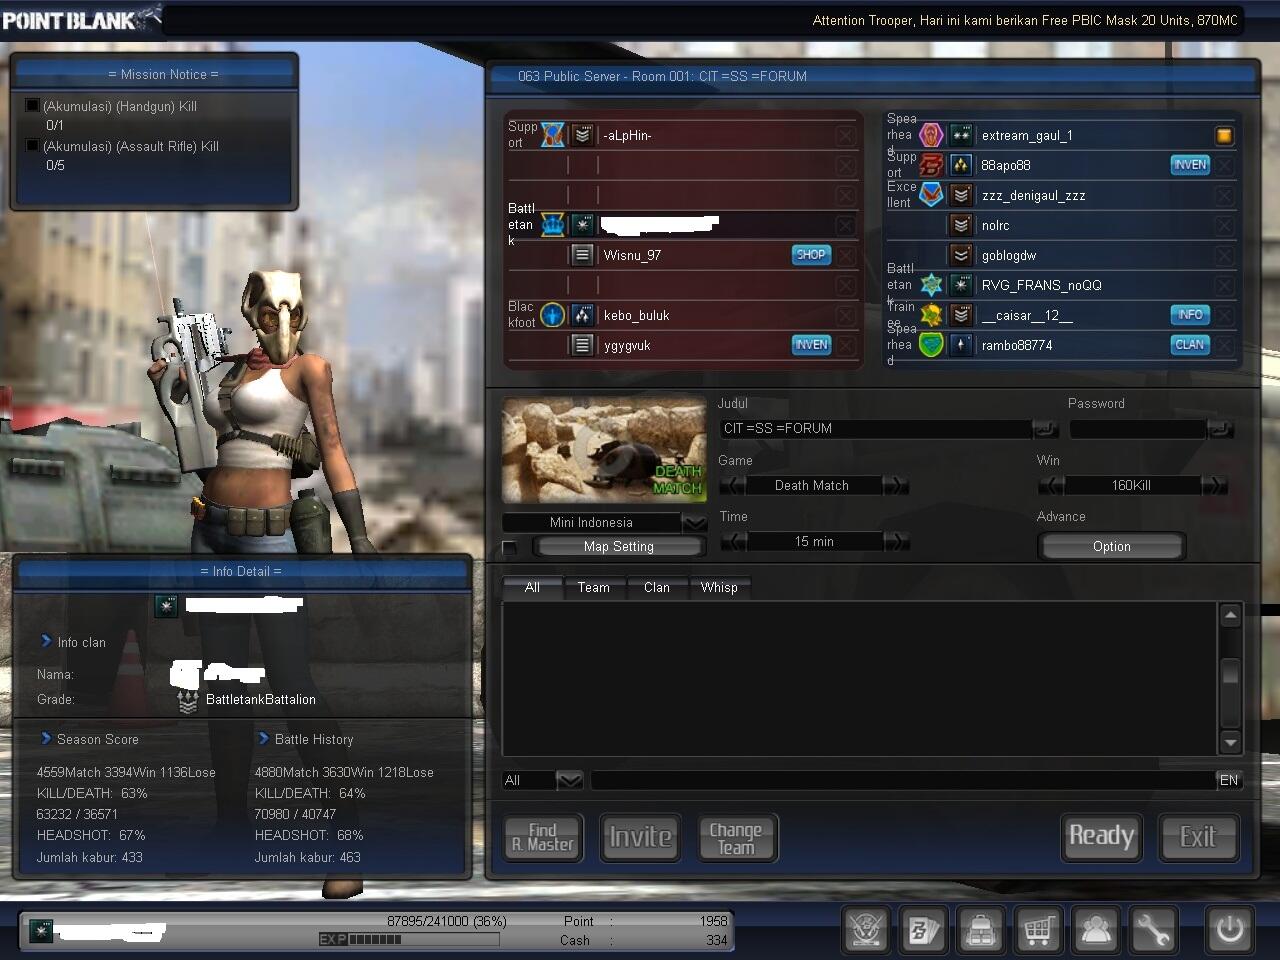Viewport: 1280px width, 960px height.
Task: Click the Exit button
Action: pyautogui.click(x=1197, y=836)
